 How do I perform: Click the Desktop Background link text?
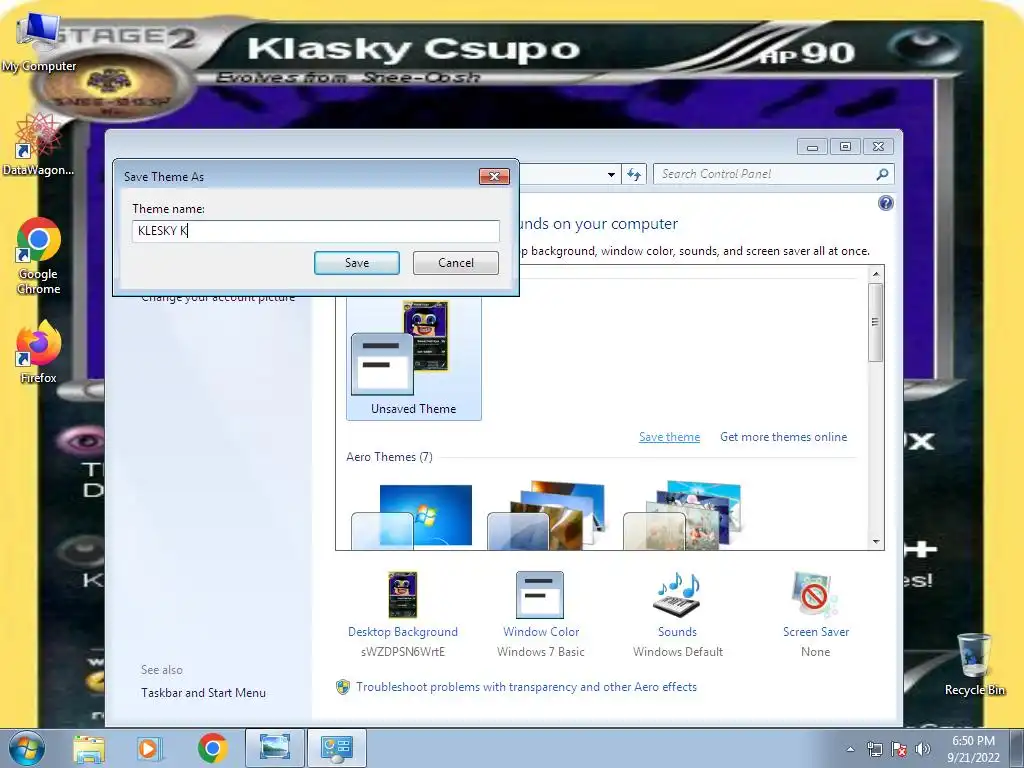click(403, 632)
